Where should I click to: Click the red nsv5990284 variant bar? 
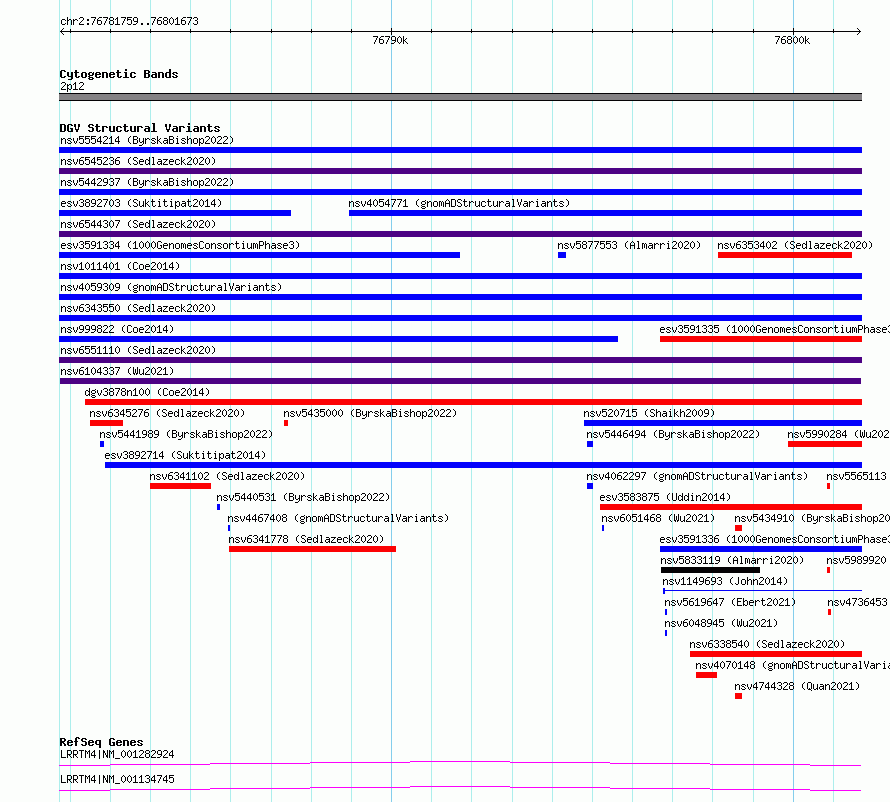point(825,444)
